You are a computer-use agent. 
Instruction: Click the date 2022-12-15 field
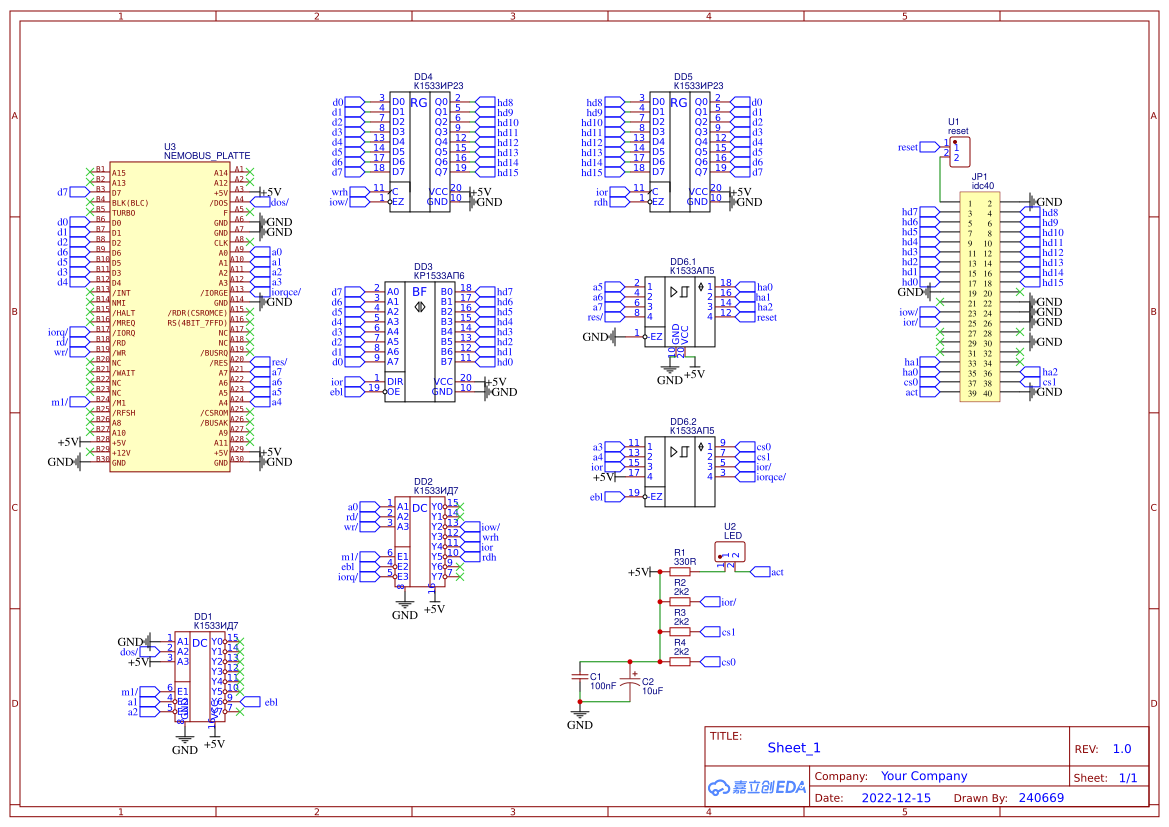[x=895, y=798]
